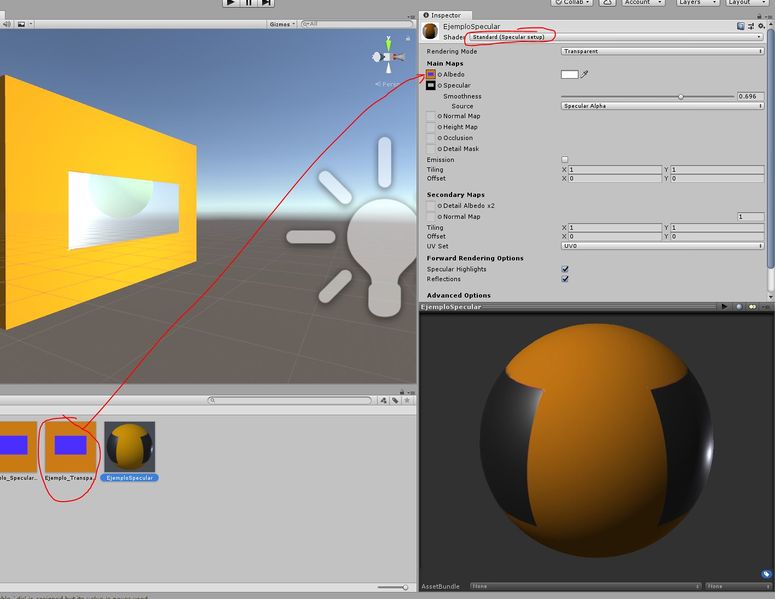Click the blue asset label tag icon

pyautogui.click(x=766, y=574)
